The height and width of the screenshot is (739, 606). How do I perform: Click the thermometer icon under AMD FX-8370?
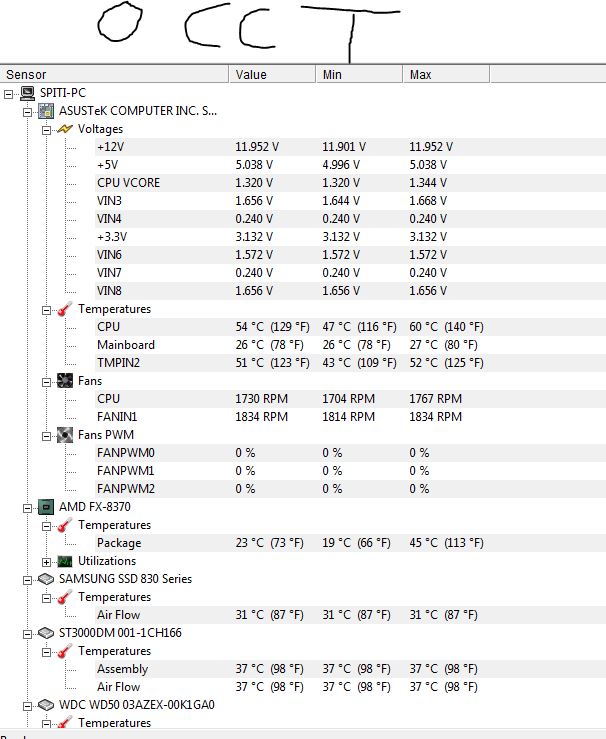(x=65, y=525)
